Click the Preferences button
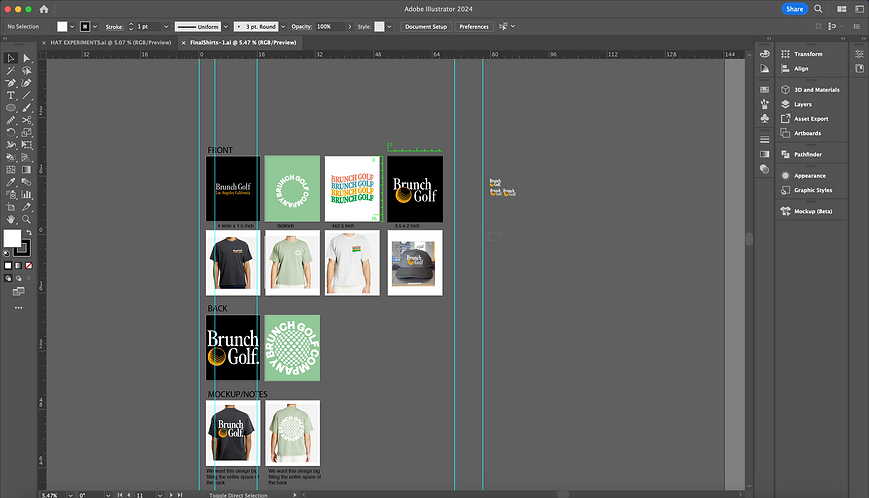The height and width of the screenshot is (498, 869). (474, 27)
